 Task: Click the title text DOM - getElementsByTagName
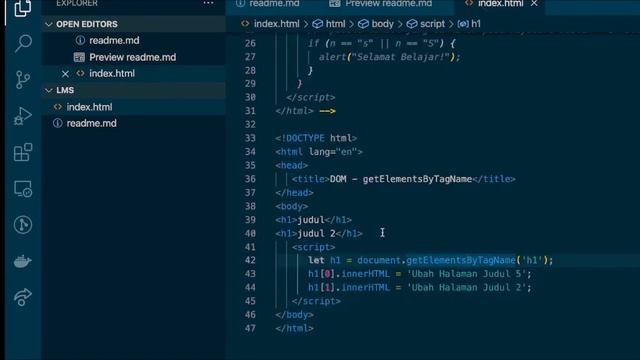click(x=401, y=179)
